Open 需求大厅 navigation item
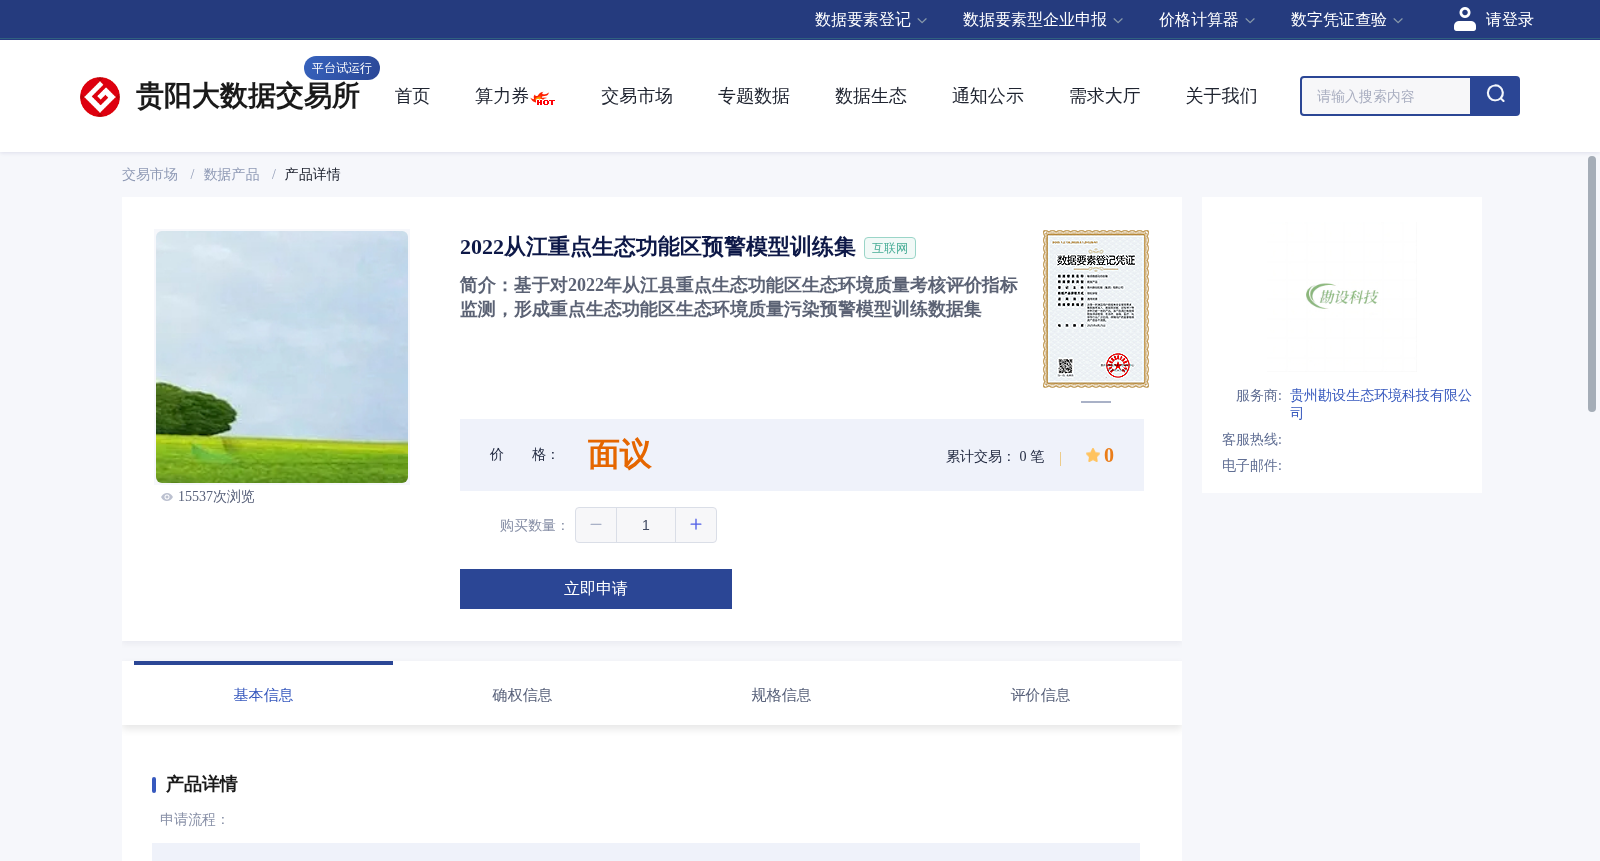The image size is (1600, 861). [1105, 96]
